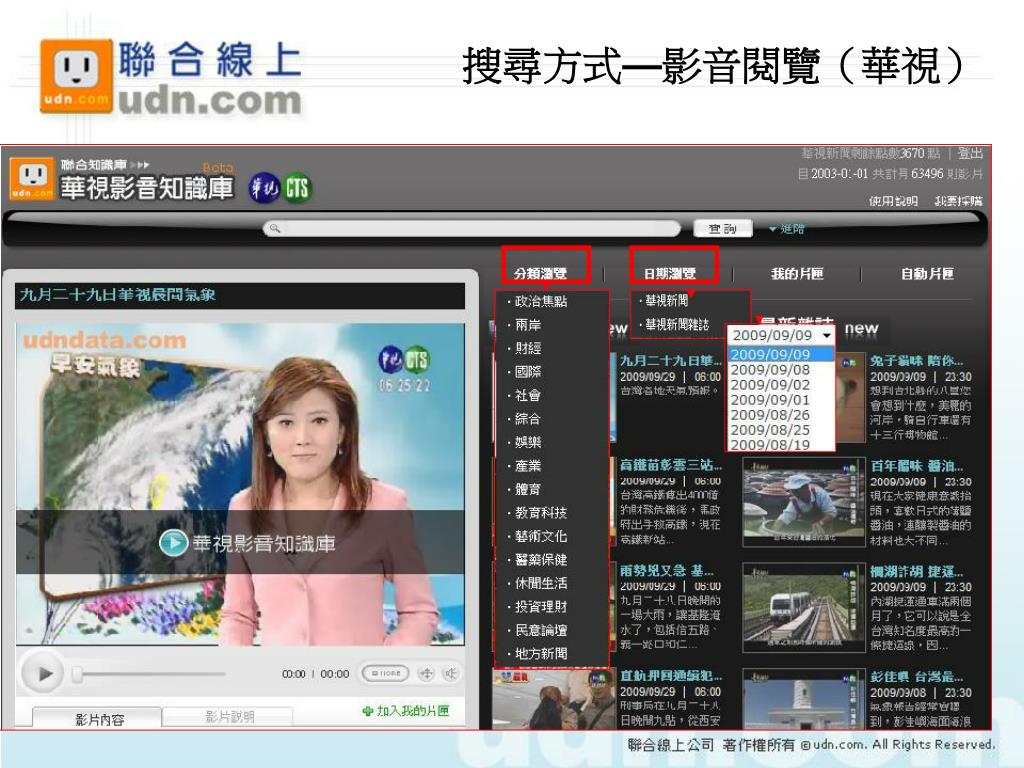Viewport: 1024px width, 768px height.
Task: Select 休閒生活 category
Action: point(541,583)
